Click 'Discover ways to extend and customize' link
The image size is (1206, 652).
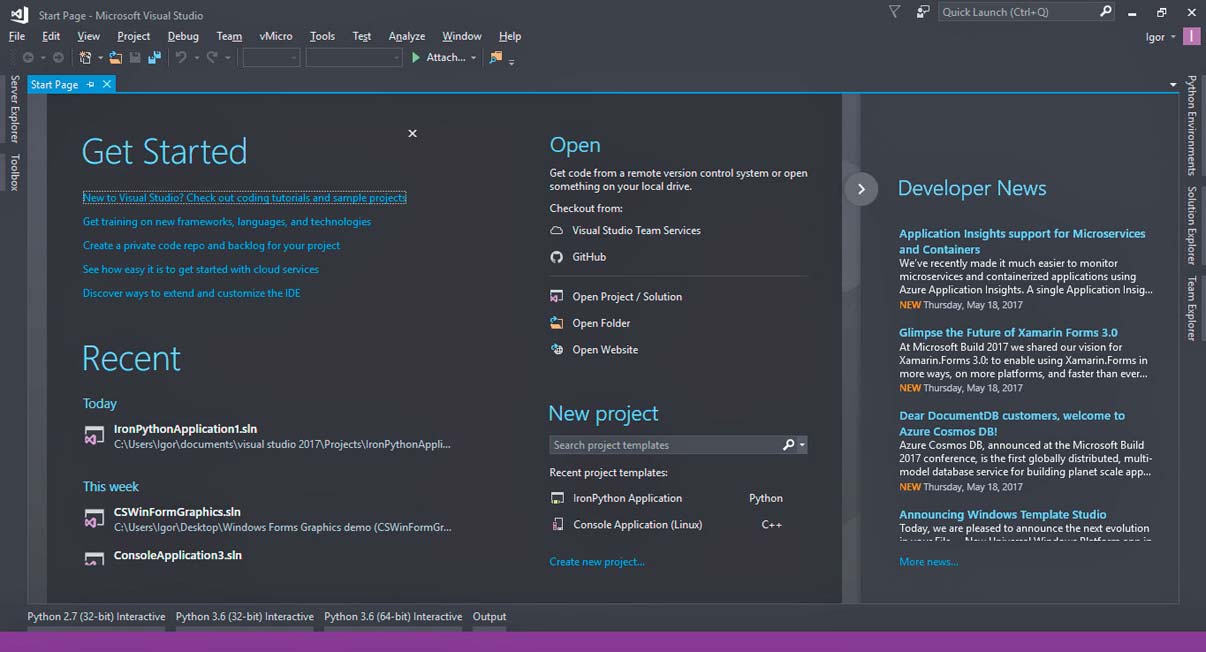(192, 293)
